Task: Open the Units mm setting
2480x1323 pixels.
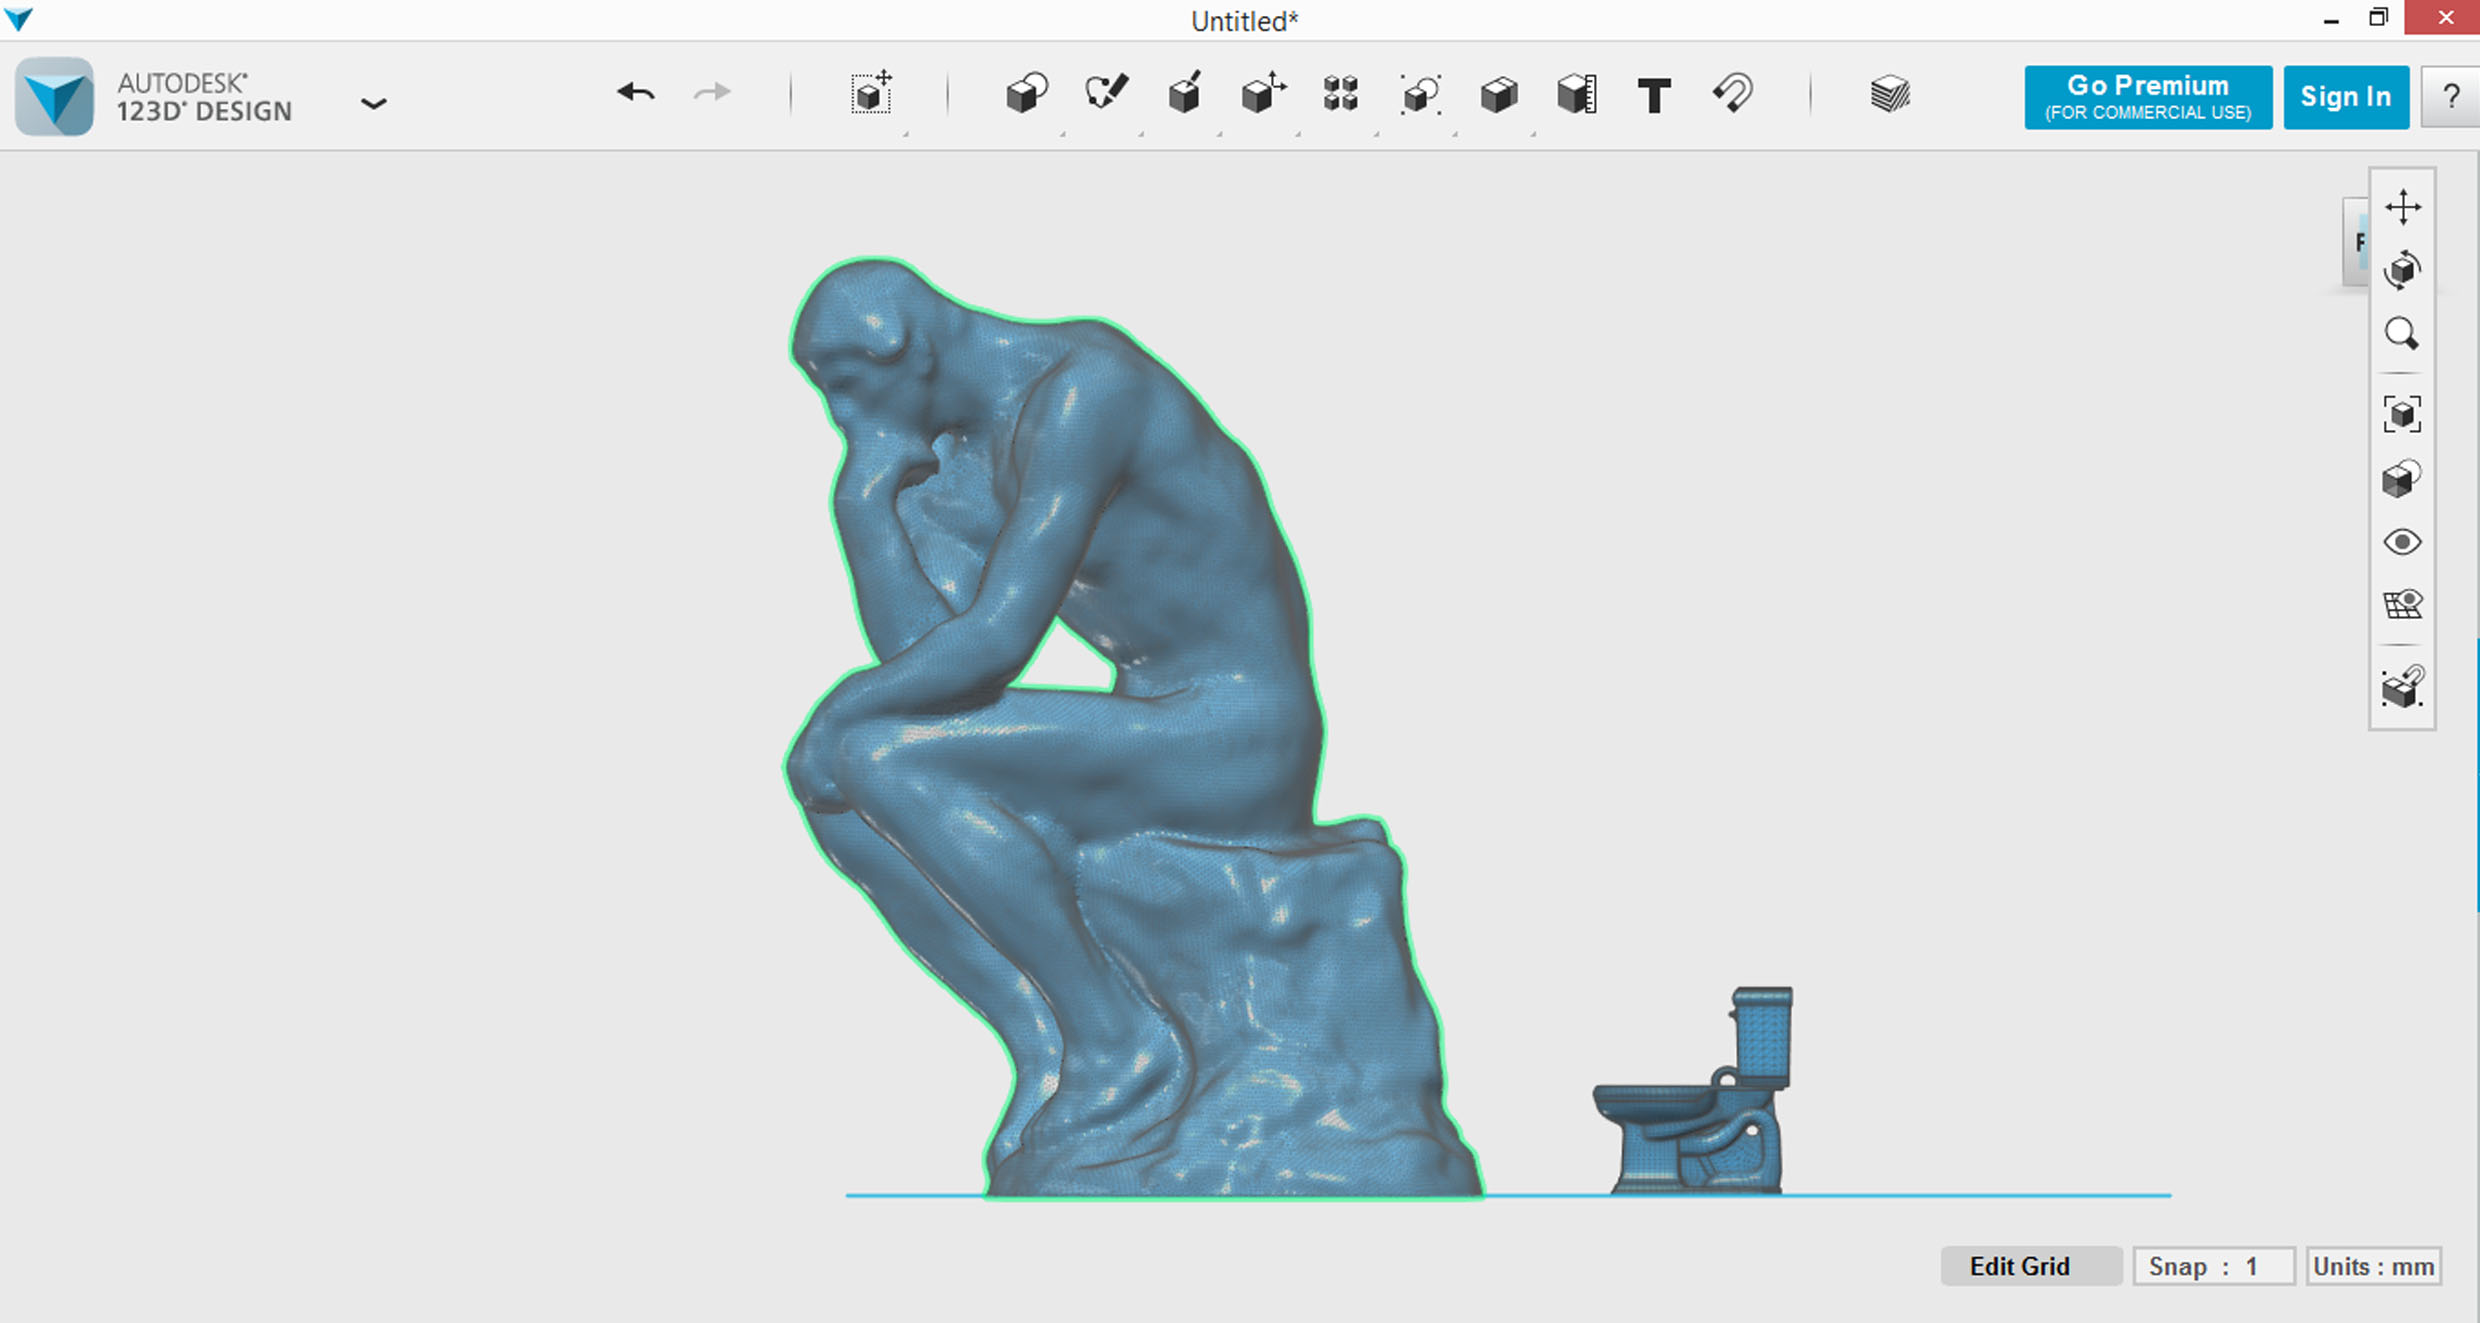Action: 2373,1266
